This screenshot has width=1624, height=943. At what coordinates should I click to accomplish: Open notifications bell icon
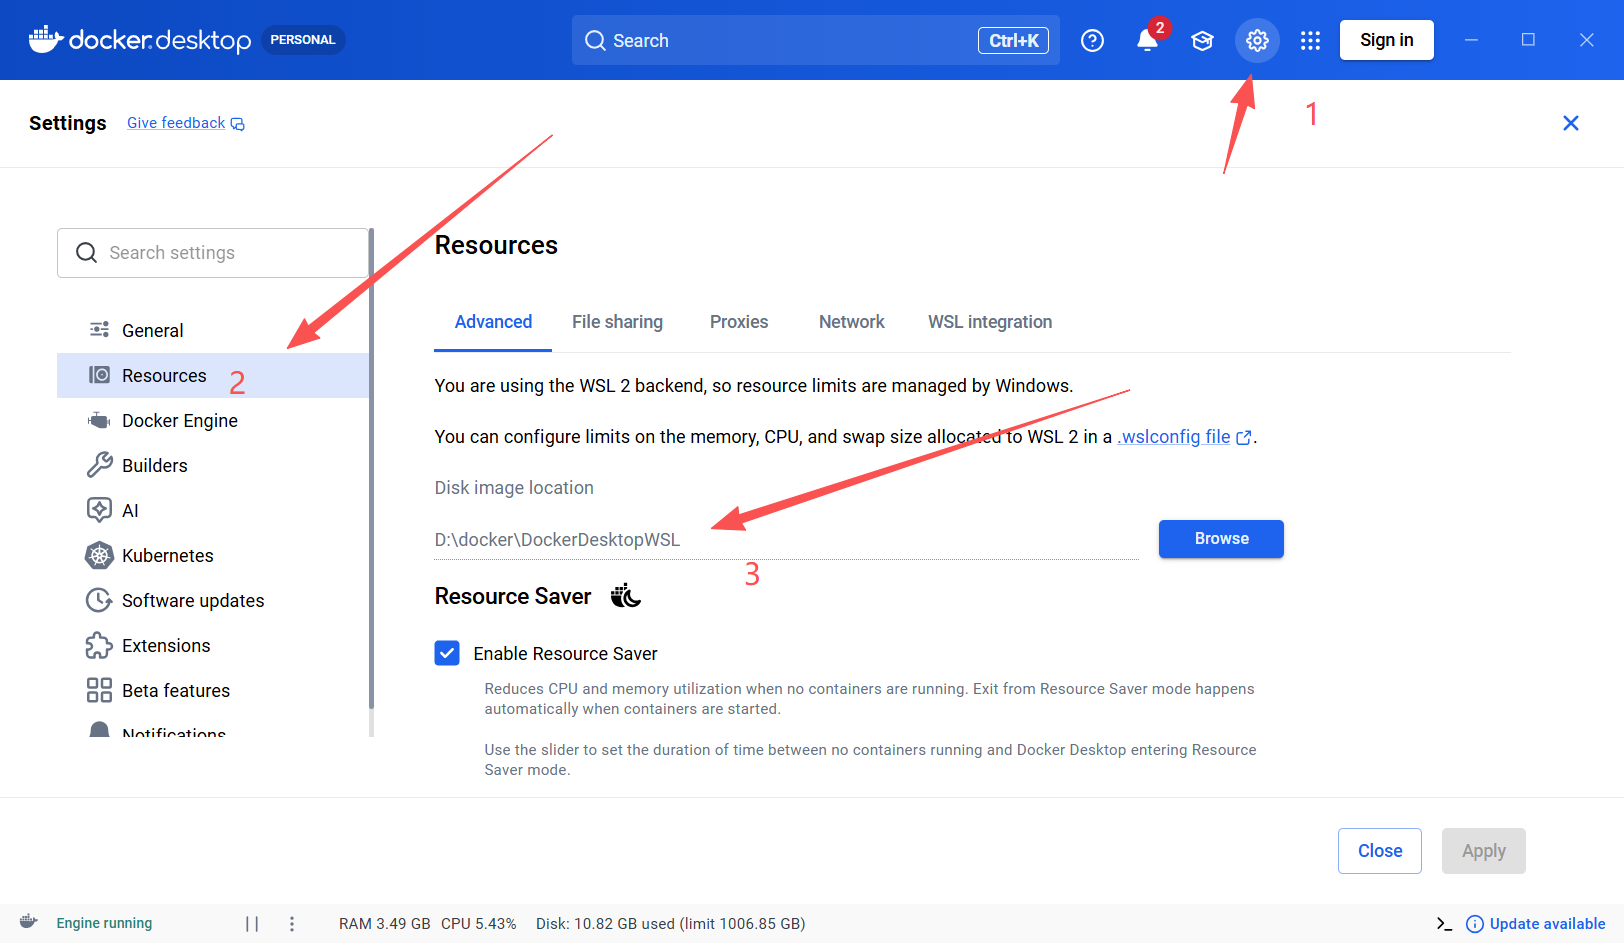click(x=1147, y=40)
